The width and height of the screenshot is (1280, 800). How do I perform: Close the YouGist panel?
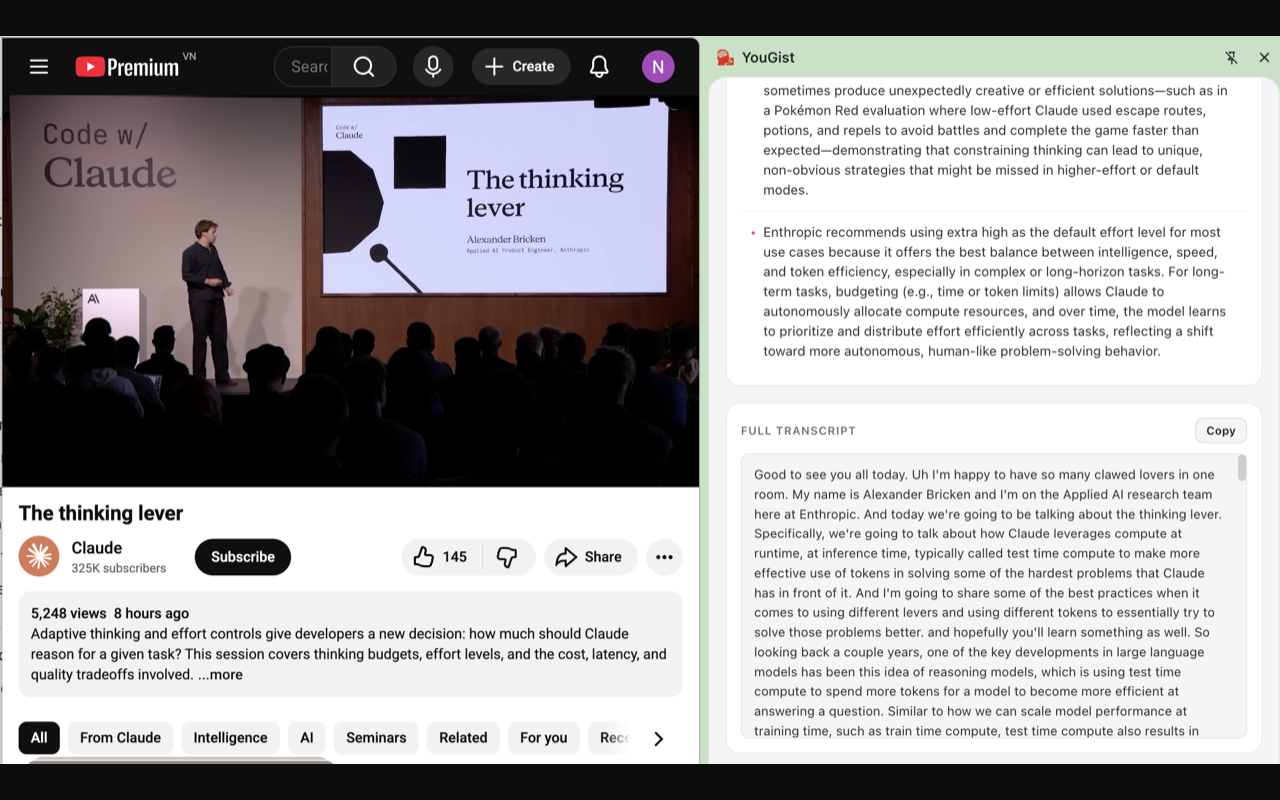point(1264,58)
